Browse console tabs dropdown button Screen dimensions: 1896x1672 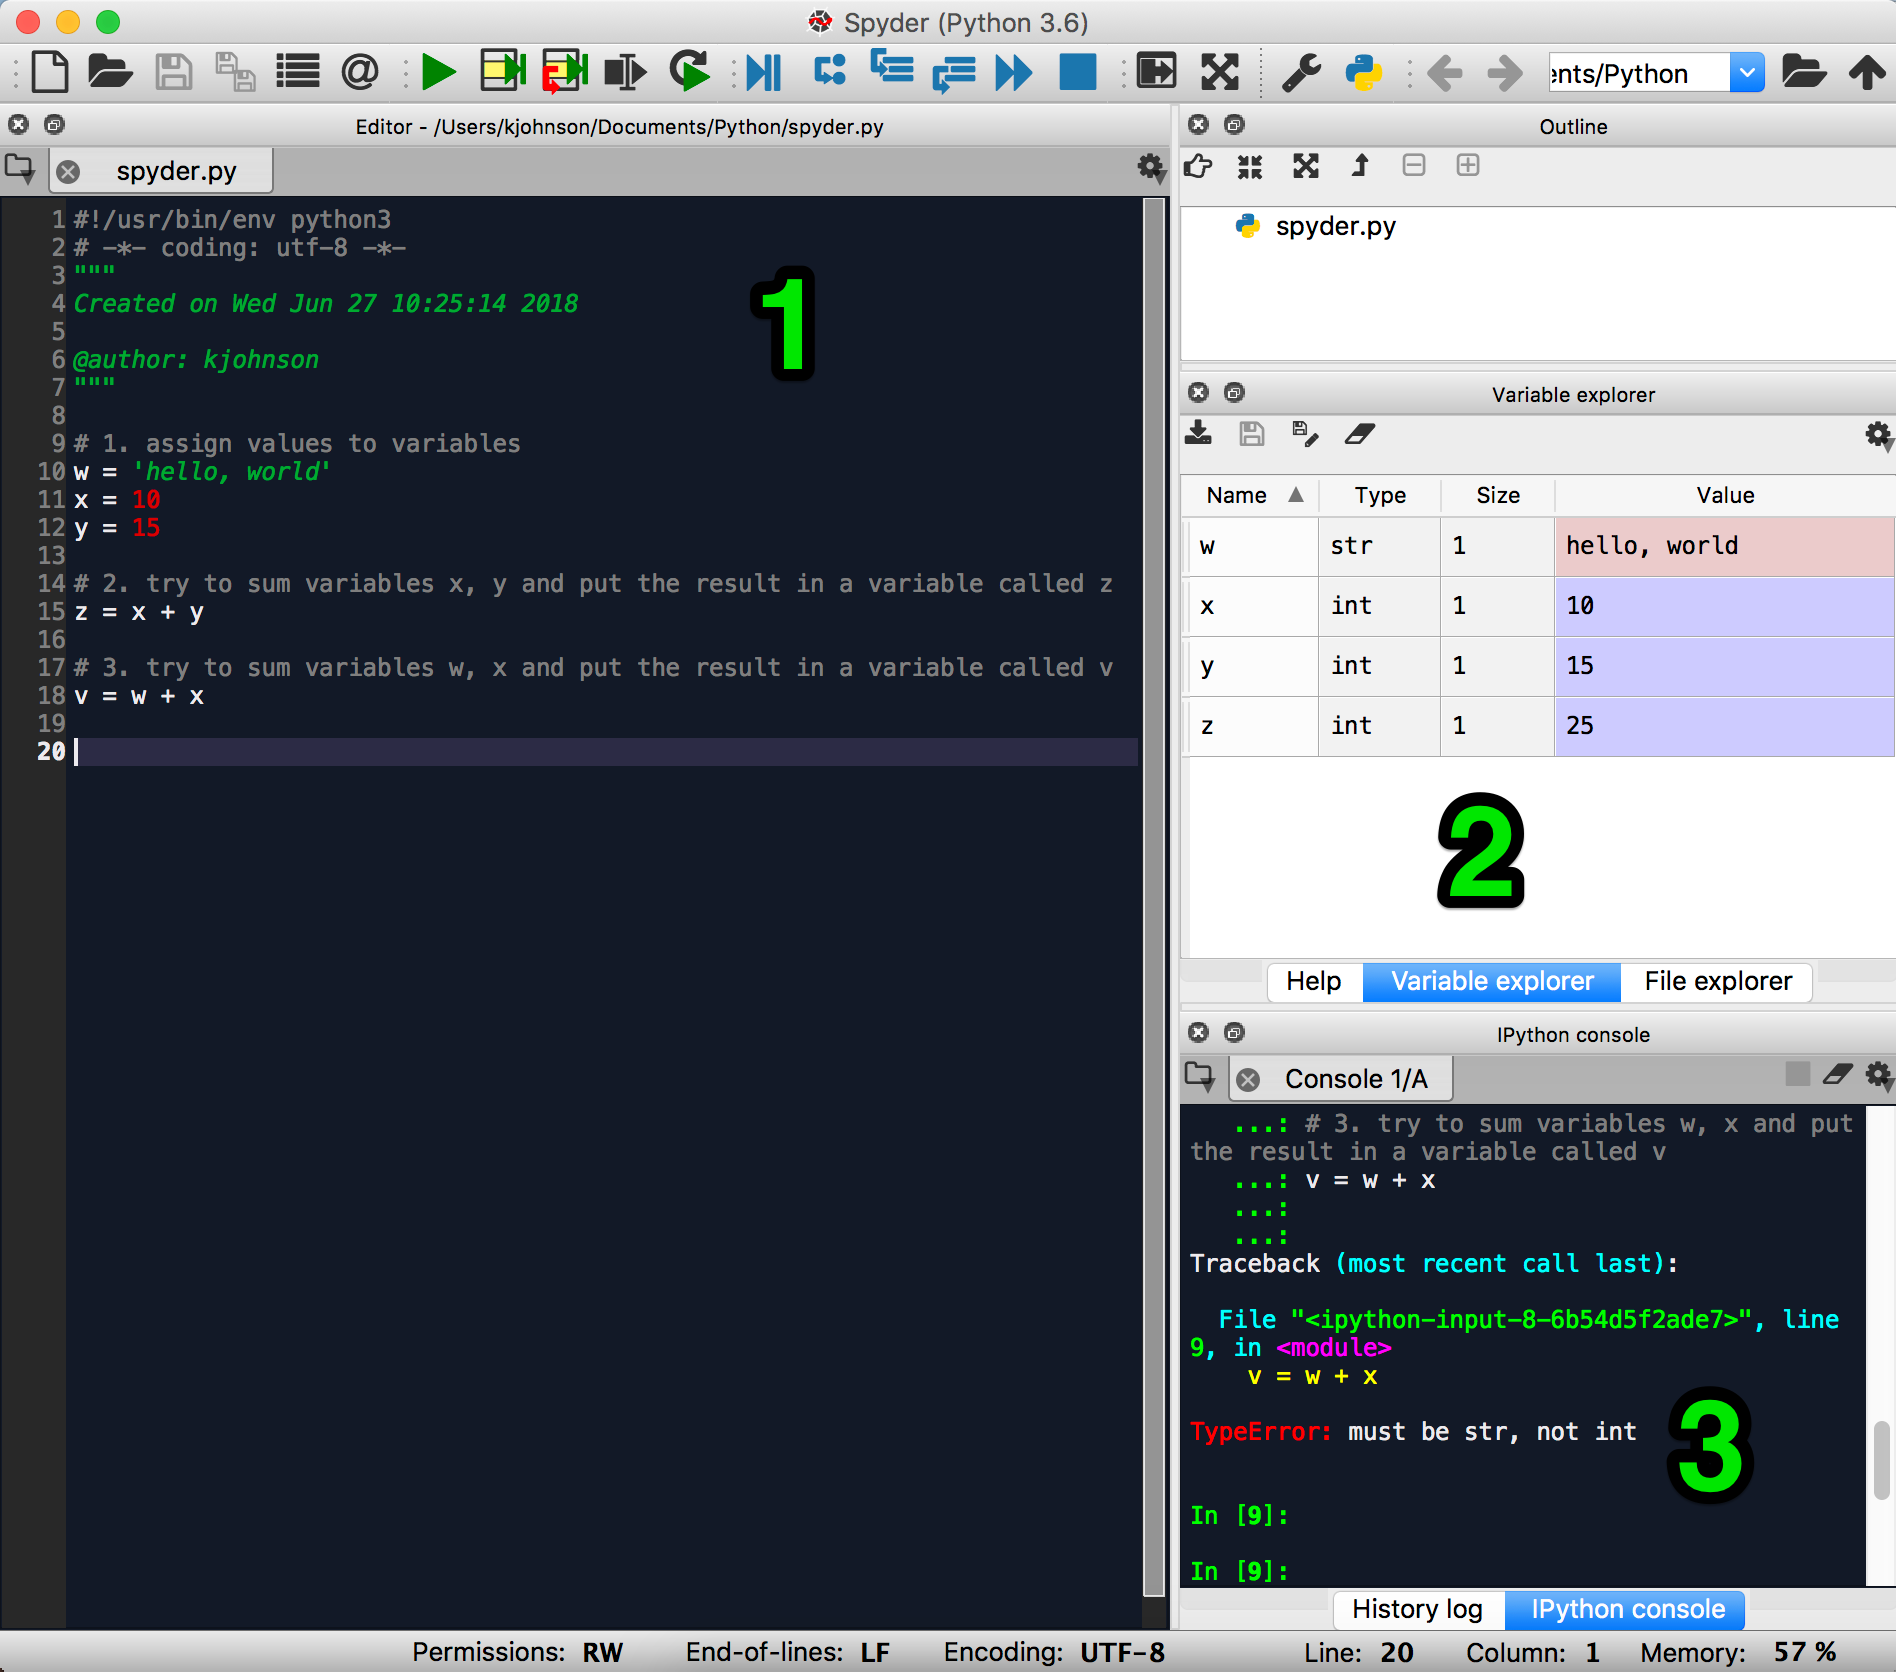[x=1200, y=1076]
